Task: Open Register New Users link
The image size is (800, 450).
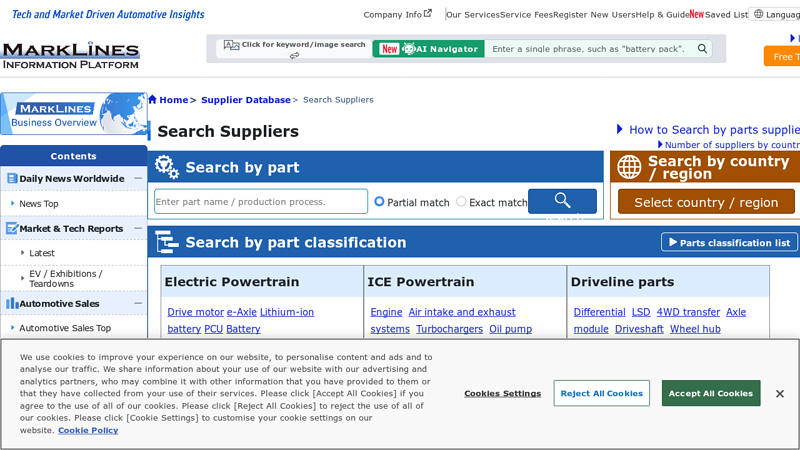Action: (594, 15)
